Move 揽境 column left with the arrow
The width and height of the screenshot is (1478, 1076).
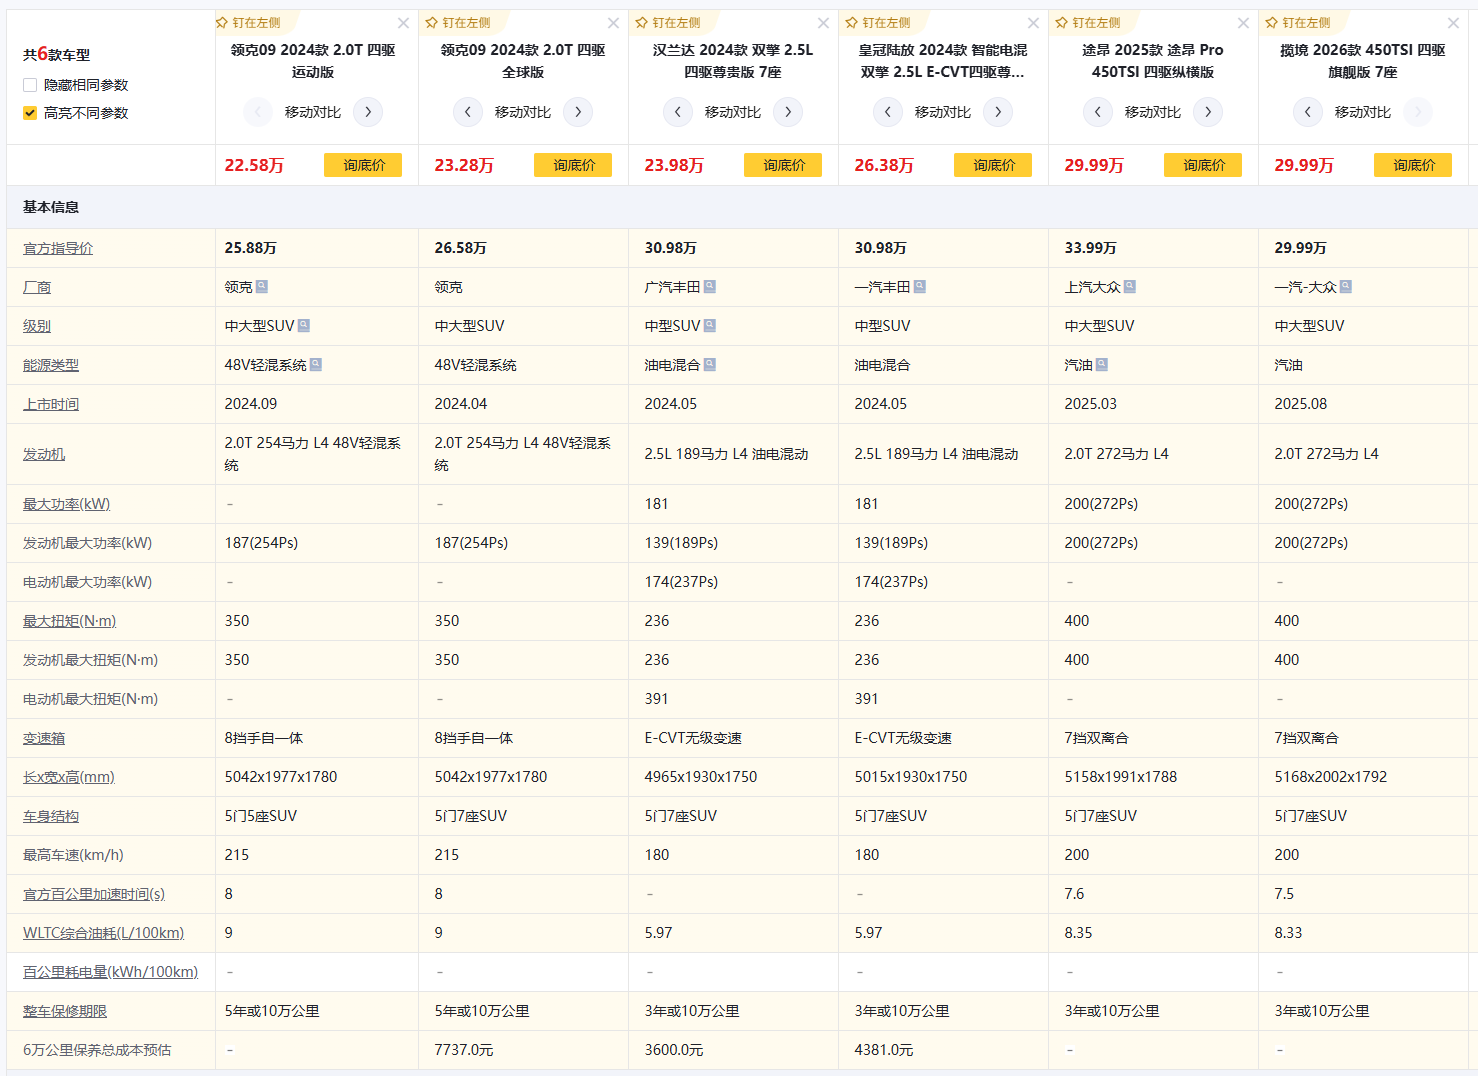coord(1308,112)
